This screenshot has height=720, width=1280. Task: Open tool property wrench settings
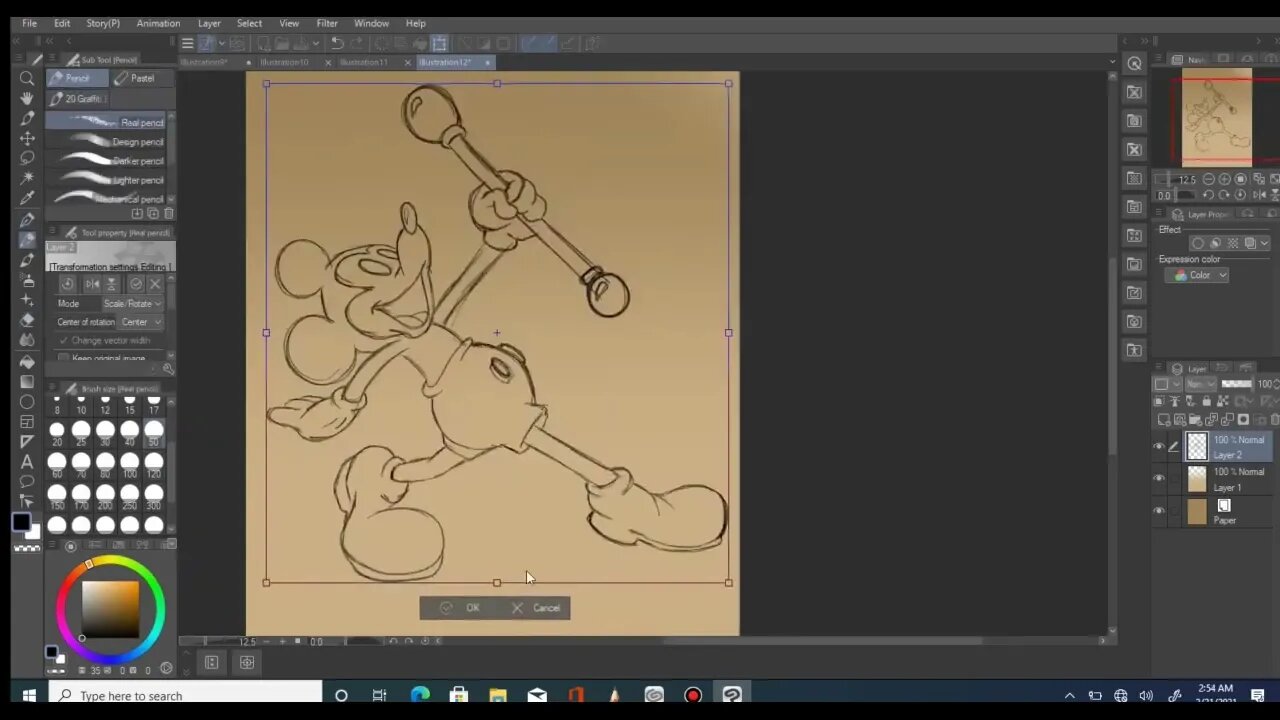pos(168,369)
